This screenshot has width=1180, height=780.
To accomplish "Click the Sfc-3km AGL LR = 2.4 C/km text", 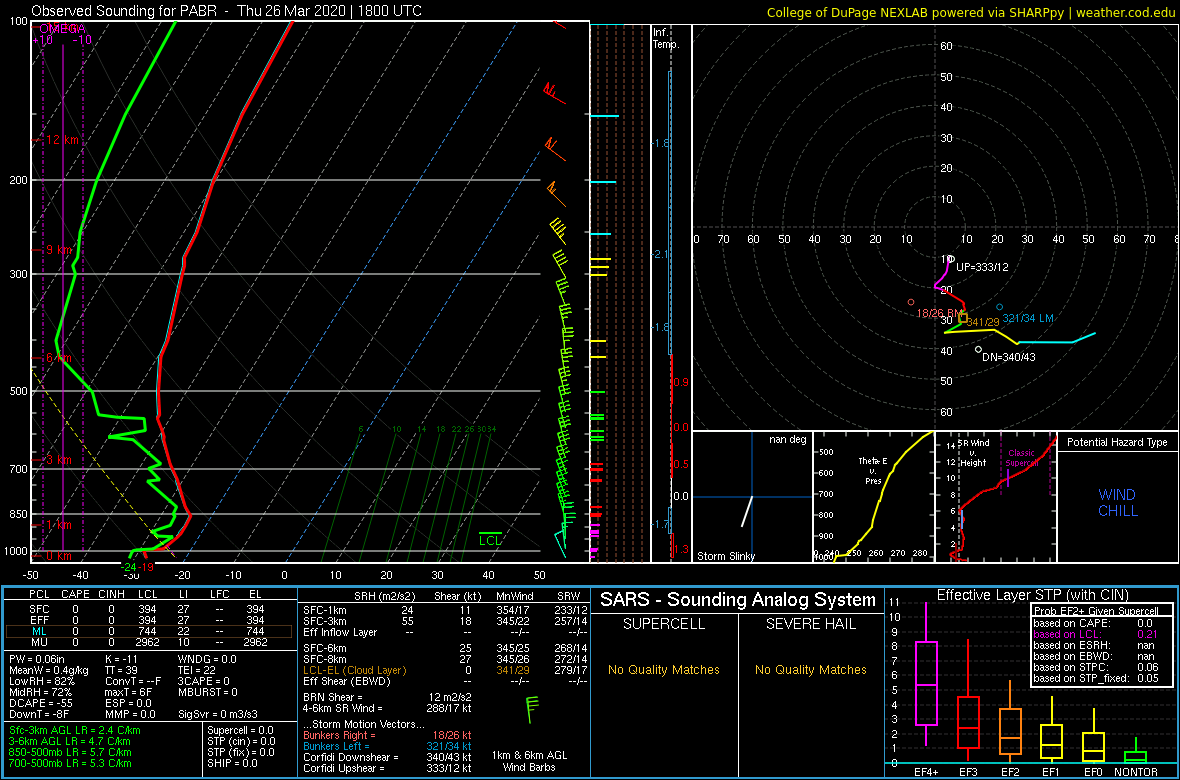I will pyautogui.click(x=75, y=731).
